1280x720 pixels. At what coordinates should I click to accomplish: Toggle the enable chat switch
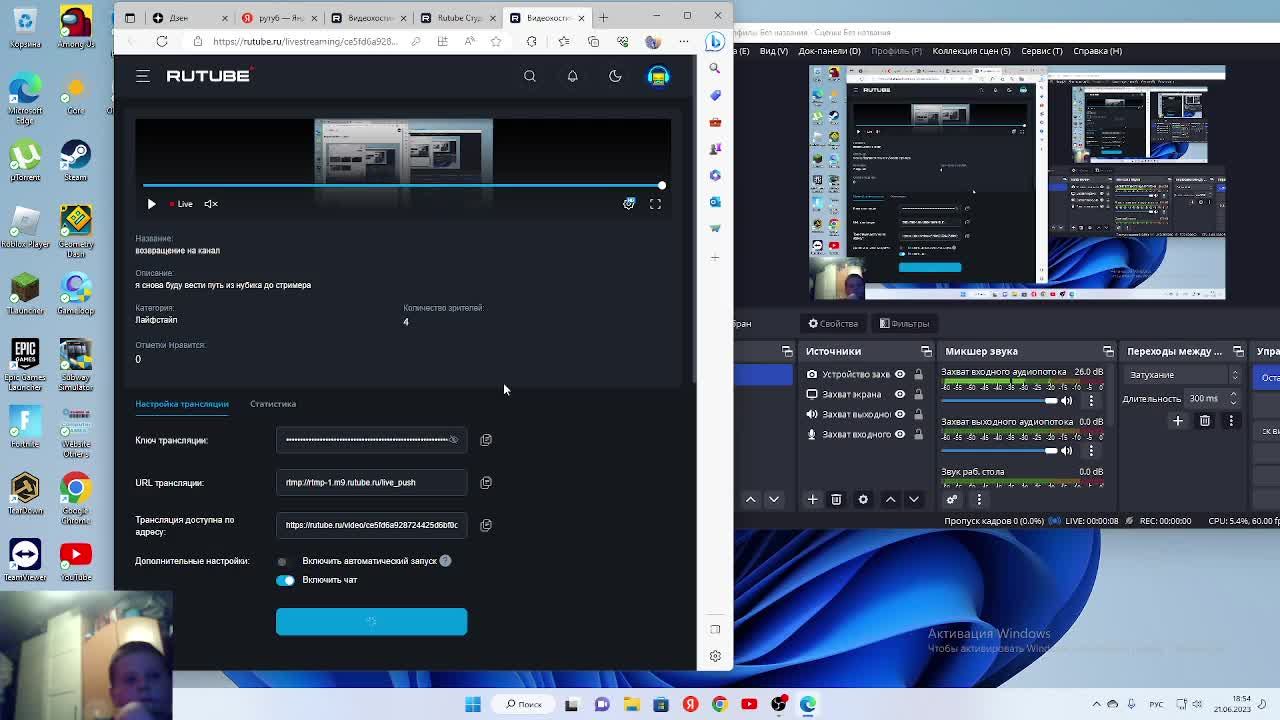pos(285,580)
